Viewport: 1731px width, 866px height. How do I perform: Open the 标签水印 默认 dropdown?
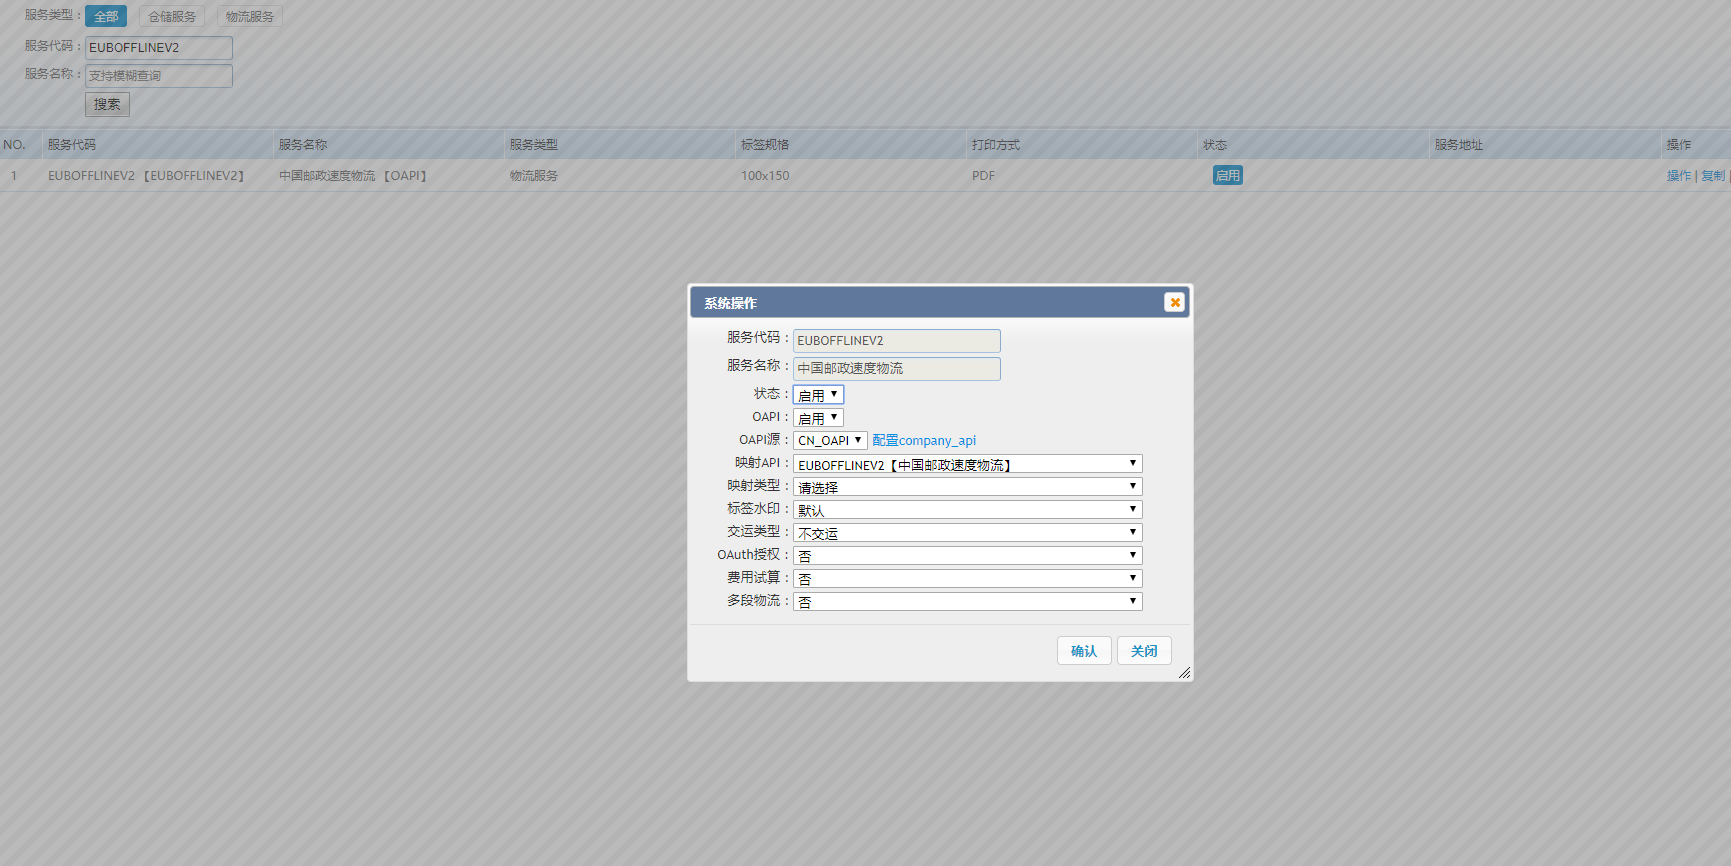(967, 510)
